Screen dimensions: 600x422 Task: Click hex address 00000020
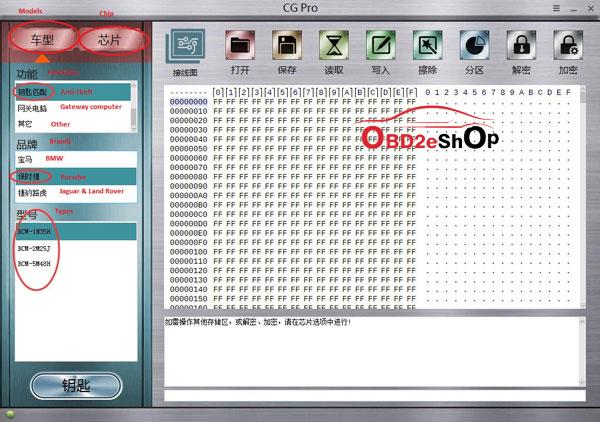tap(189, 121)
